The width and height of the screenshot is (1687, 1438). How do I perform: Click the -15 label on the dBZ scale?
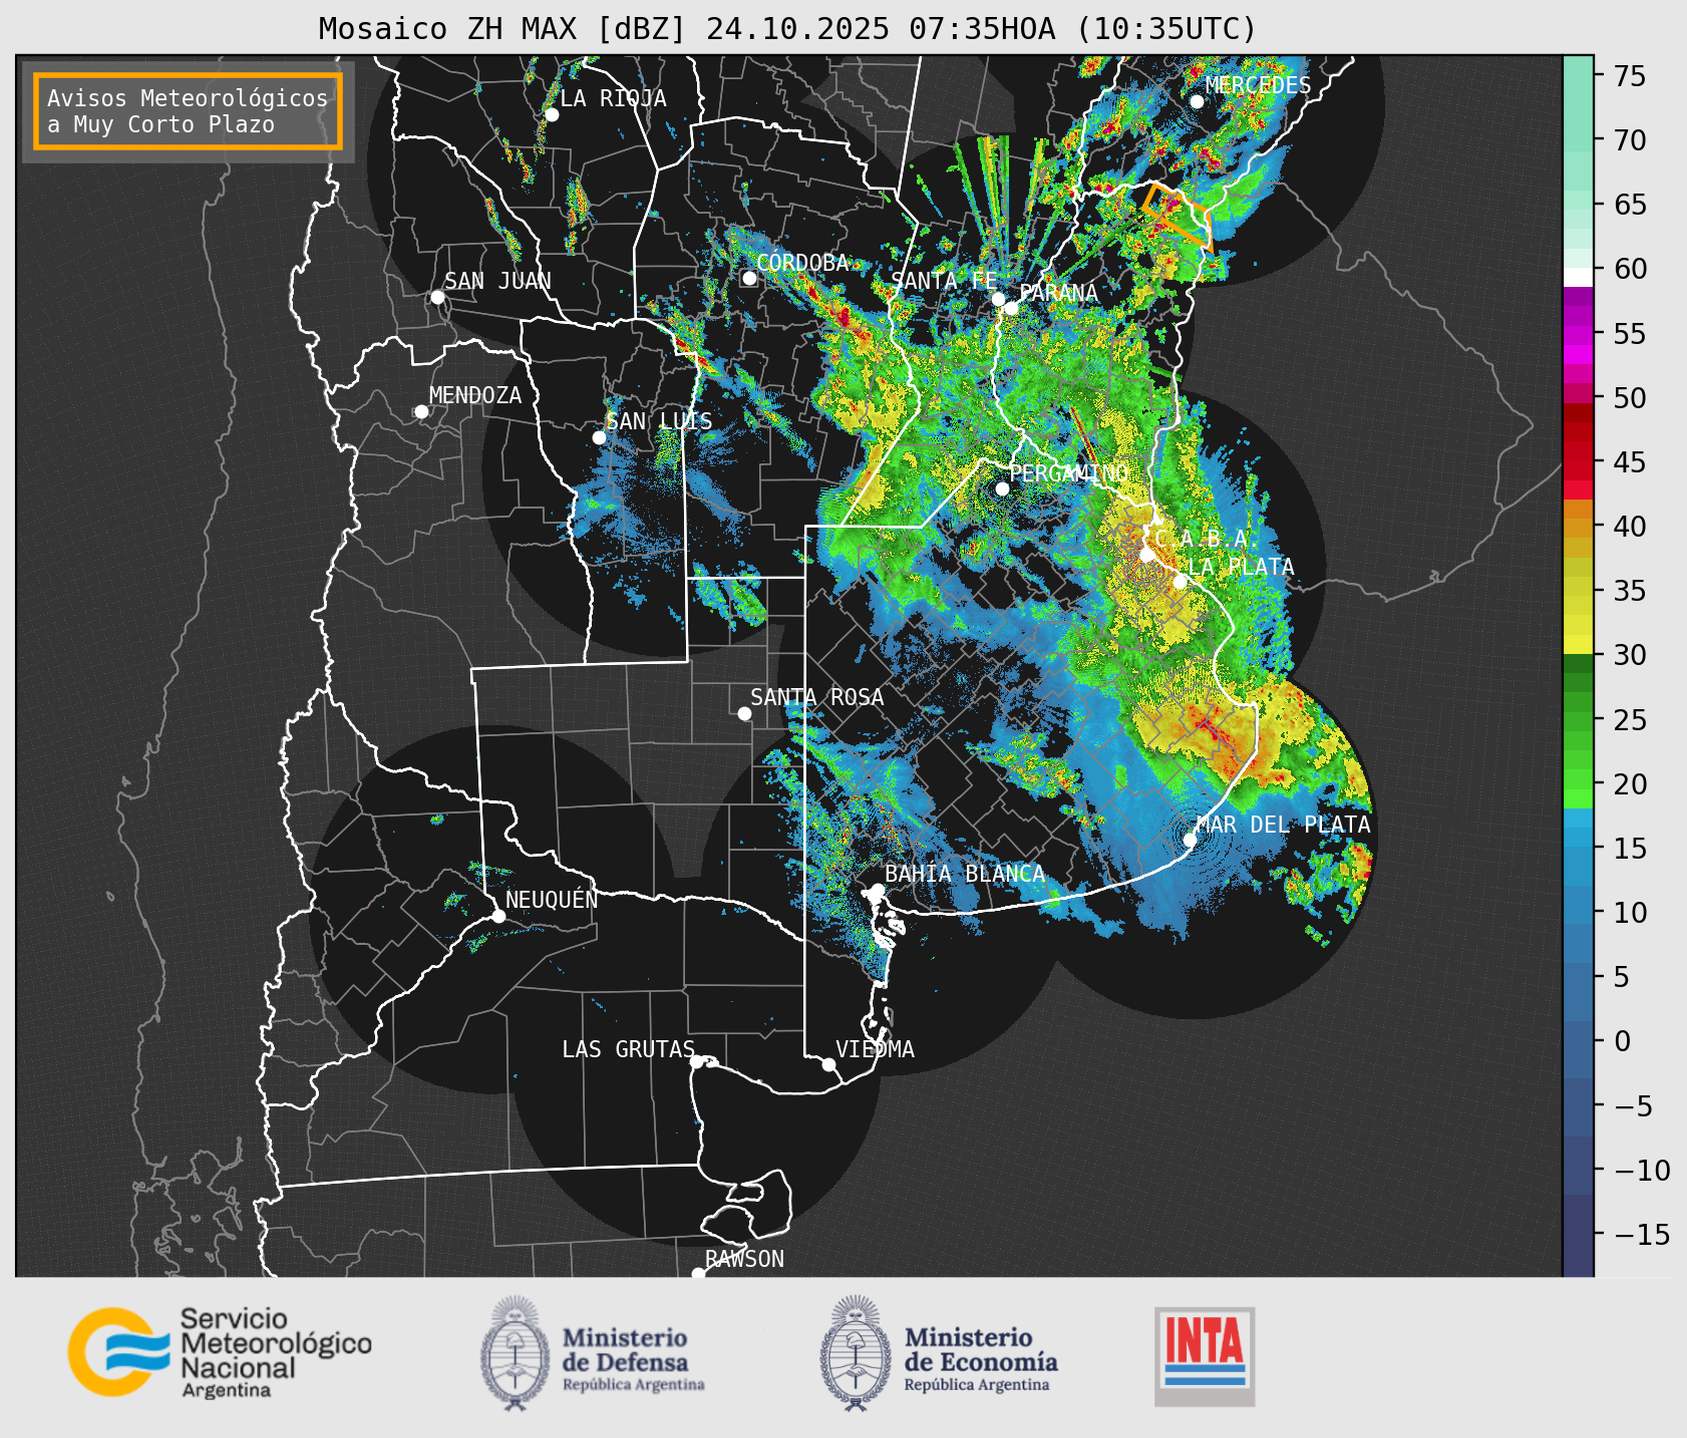tap(1641, 1234)
